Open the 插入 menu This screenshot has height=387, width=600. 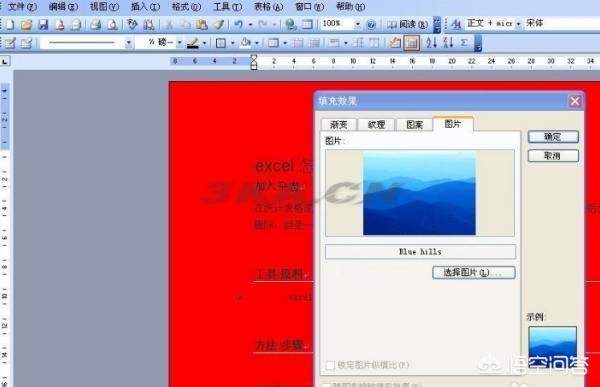(x=145, y=7)
